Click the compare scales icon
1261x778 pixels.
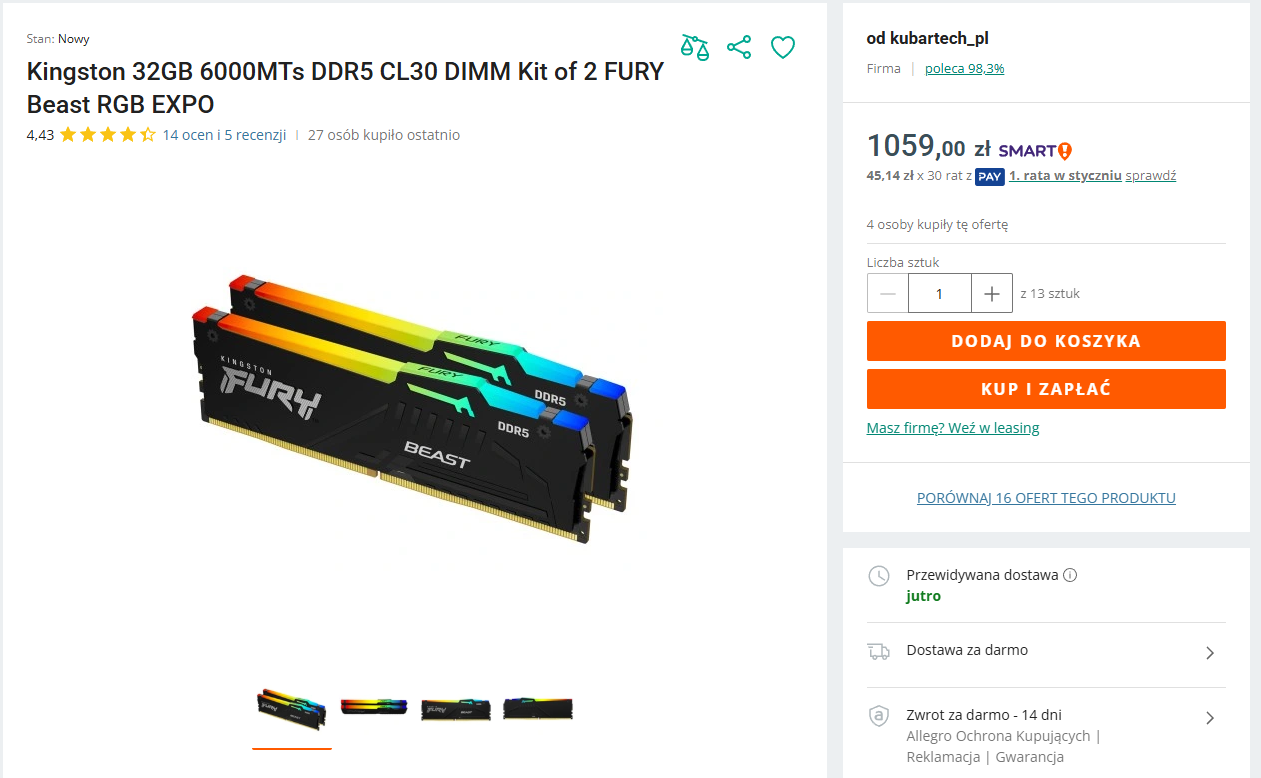695,47
